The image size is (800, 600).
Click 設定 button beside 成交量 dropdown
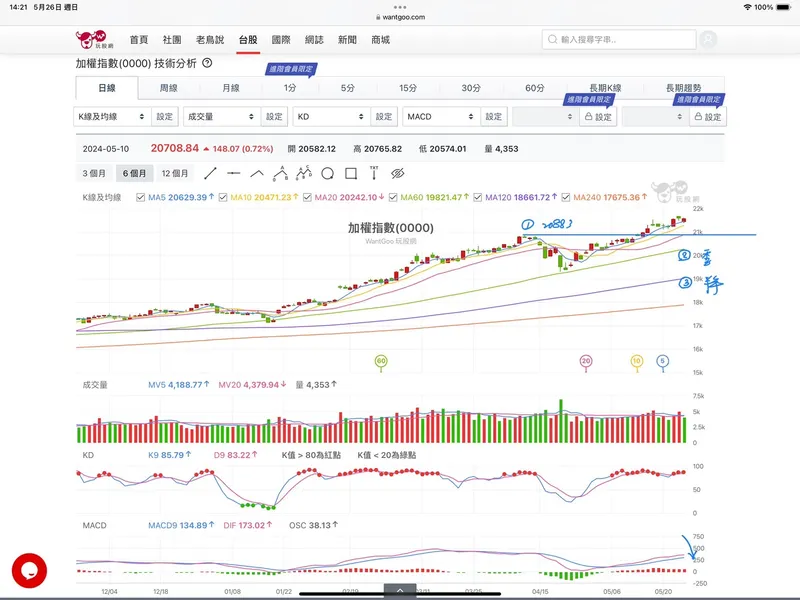click(275, 117)
